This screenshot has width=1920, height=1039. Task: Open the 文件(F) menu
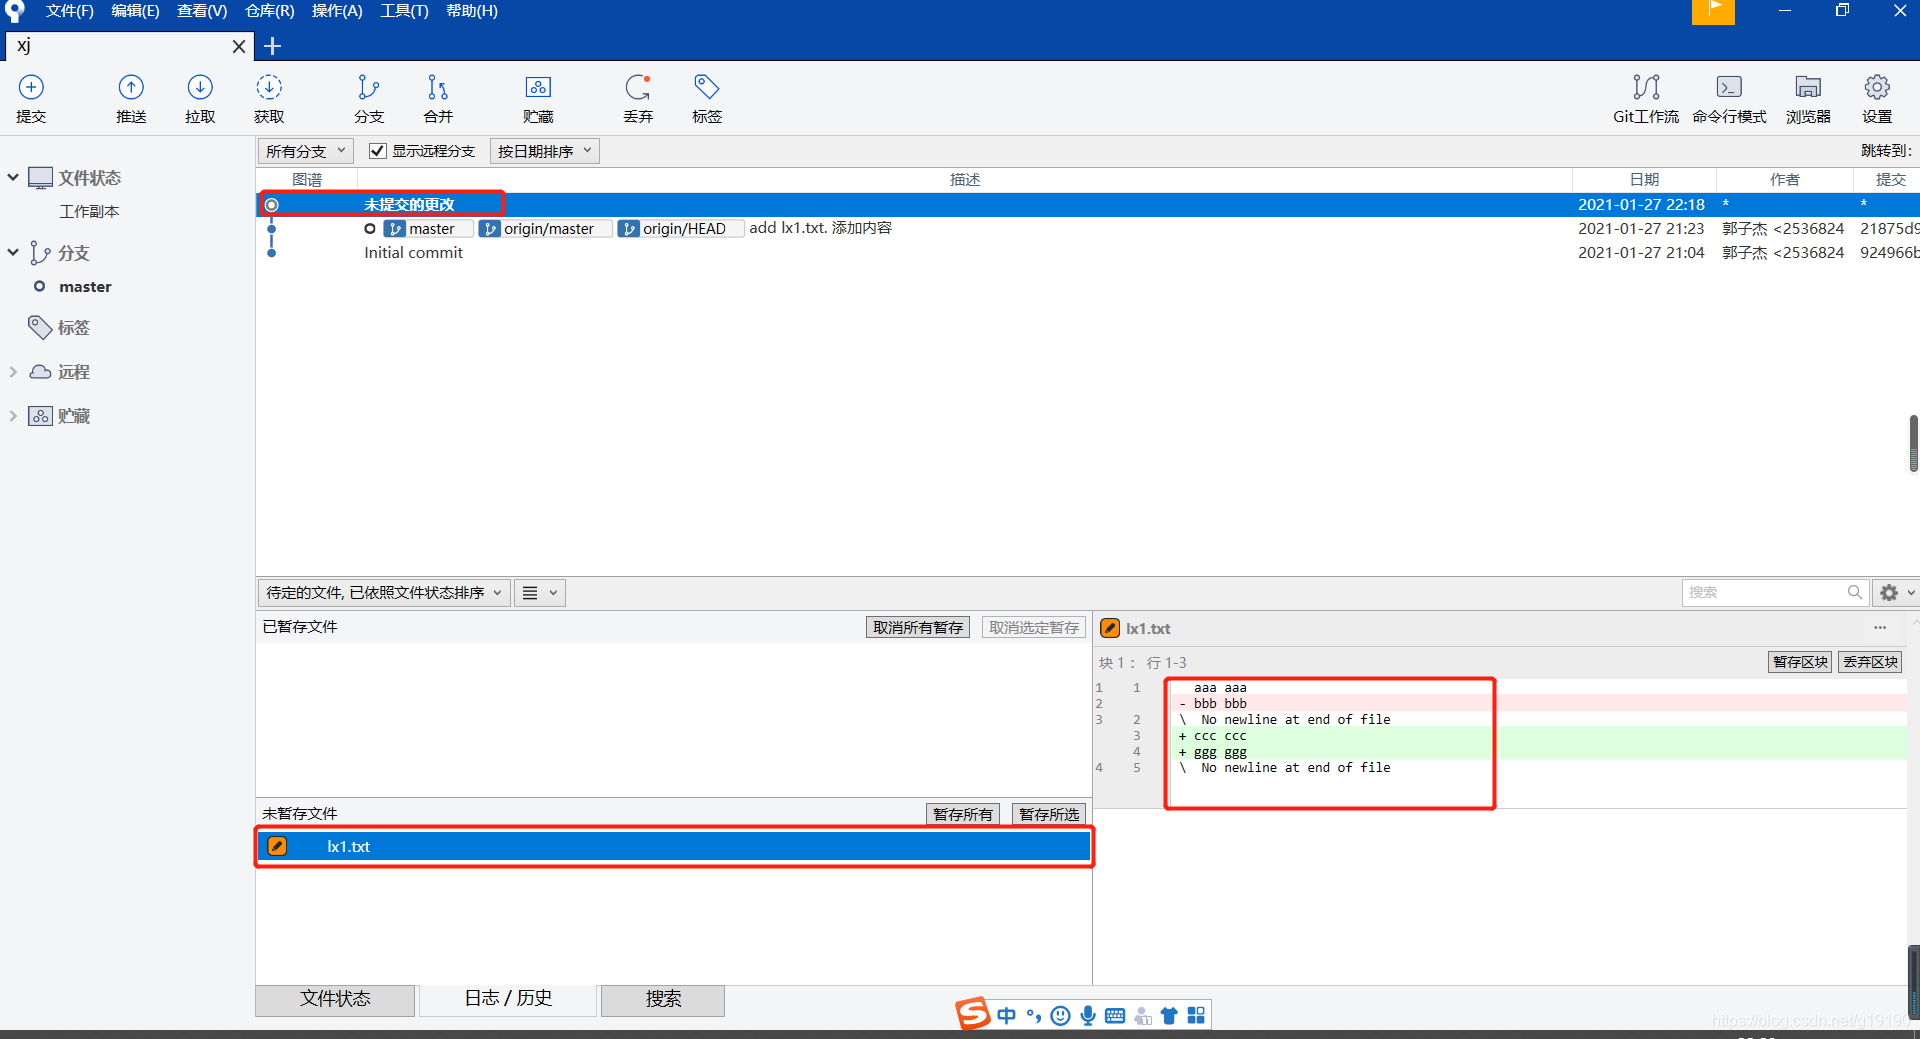(x=69, y=11)
